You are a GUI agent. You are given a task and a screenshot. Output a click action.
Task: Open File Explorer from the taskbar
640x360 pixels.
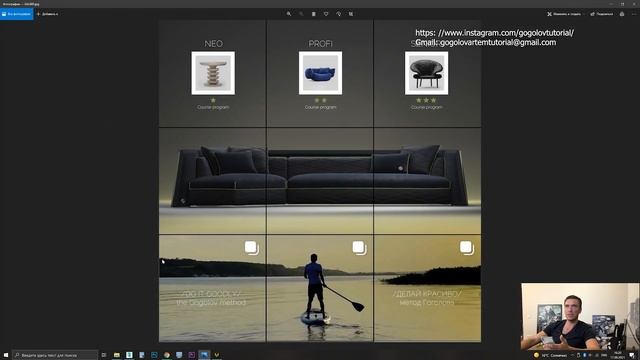click(x=117, y=355)
